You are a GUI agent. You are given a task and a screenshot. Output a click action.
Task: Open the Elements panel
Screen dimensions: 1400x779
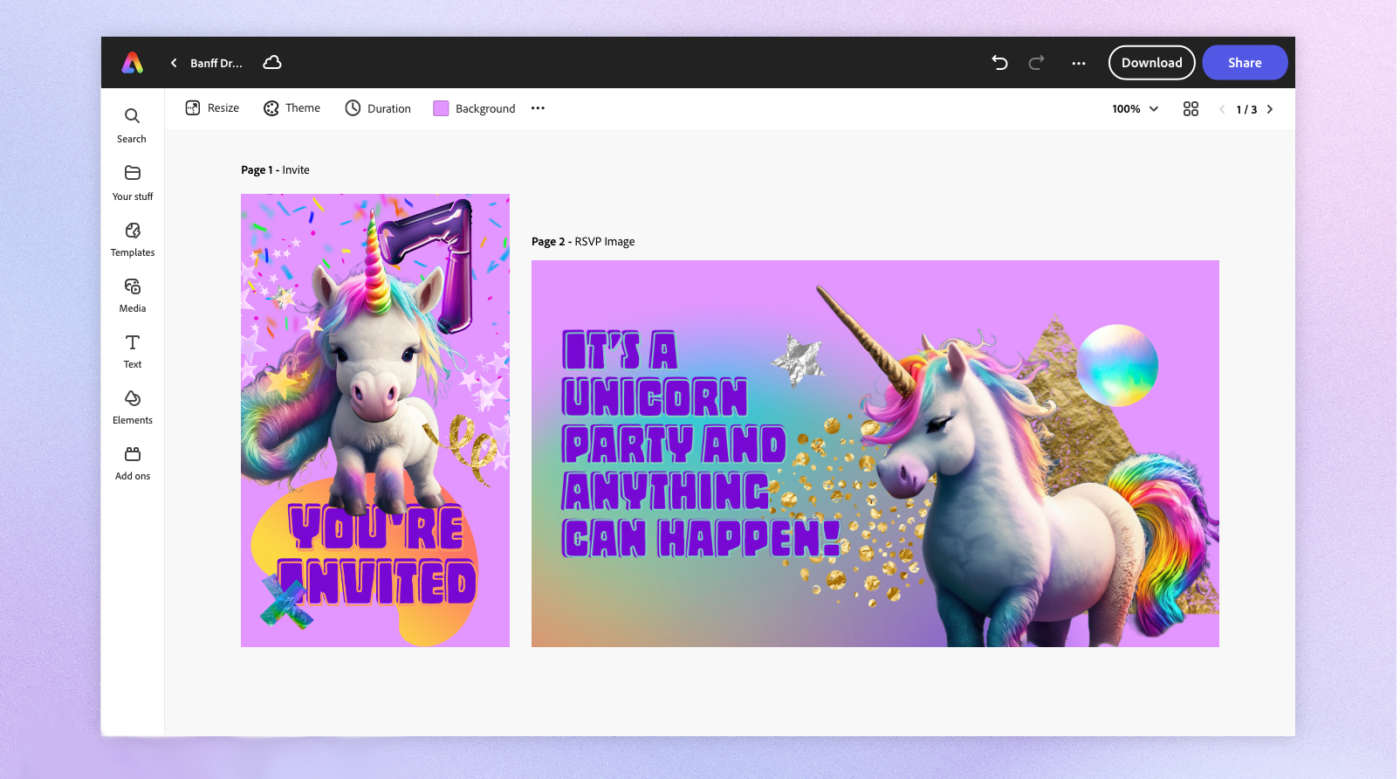132,406
